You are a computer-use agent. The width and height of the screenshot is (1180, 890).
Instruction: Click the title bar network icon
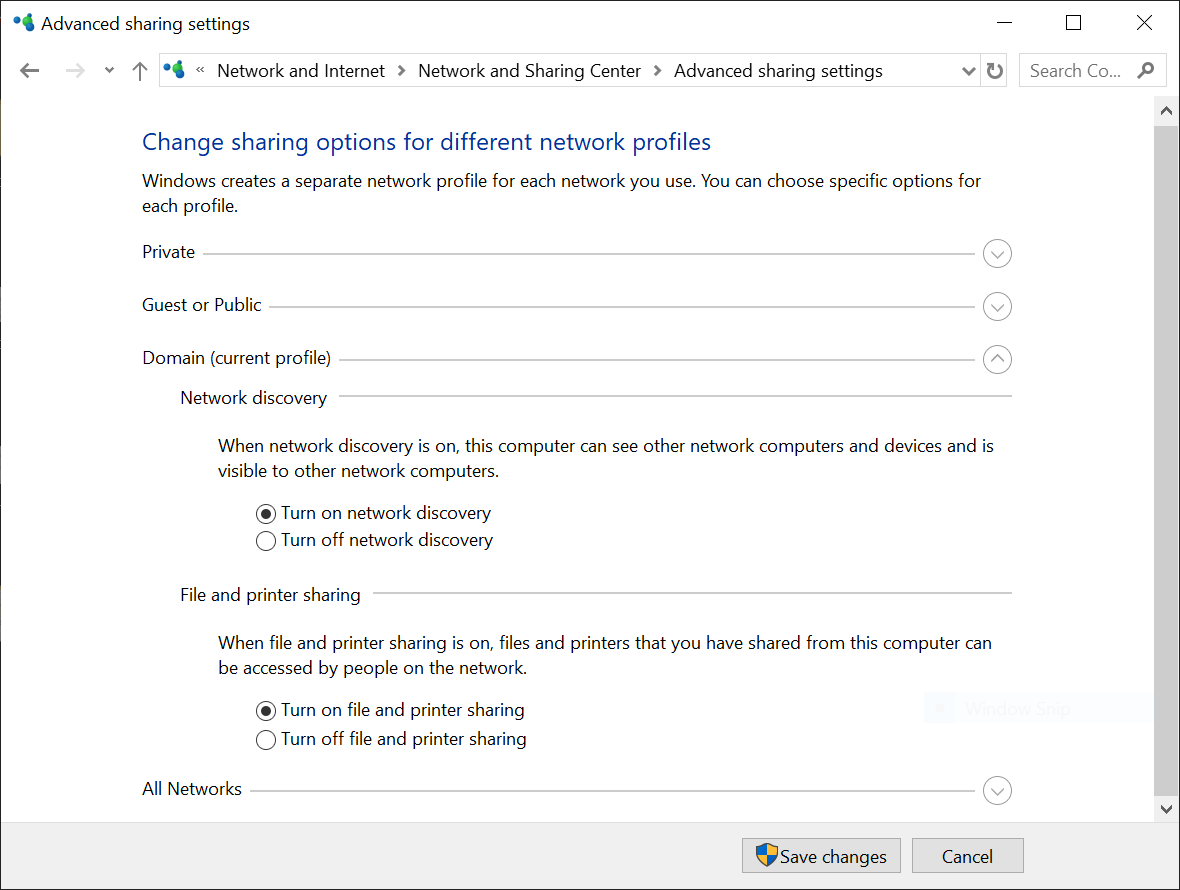(23, 22)
